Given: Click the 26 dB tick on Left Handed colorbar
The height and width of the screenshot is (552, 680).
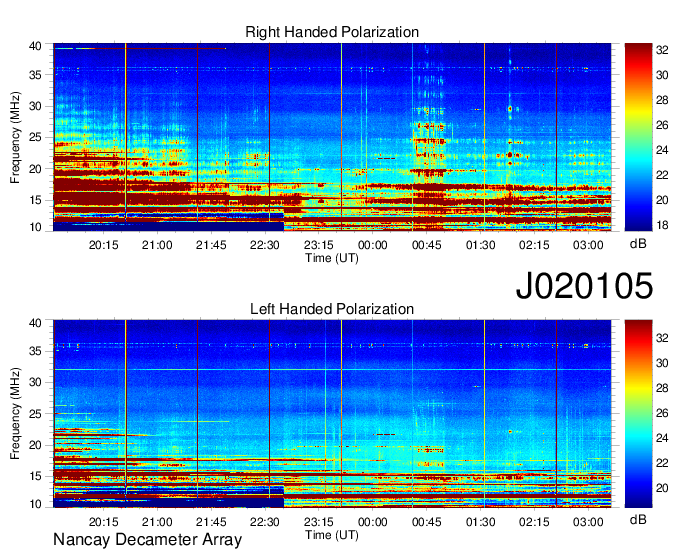Looking at the screenshot, I should click(x=662, y=413).
